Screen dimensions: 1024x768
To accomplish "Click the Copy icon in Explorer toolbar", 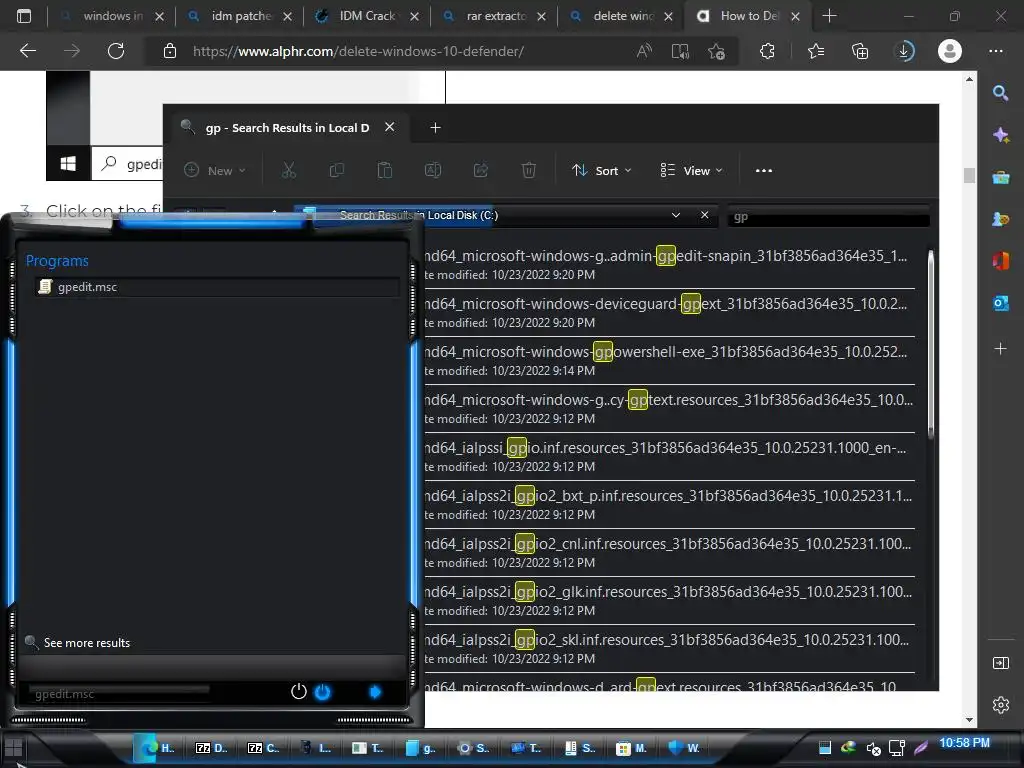I will pos(337,170).
